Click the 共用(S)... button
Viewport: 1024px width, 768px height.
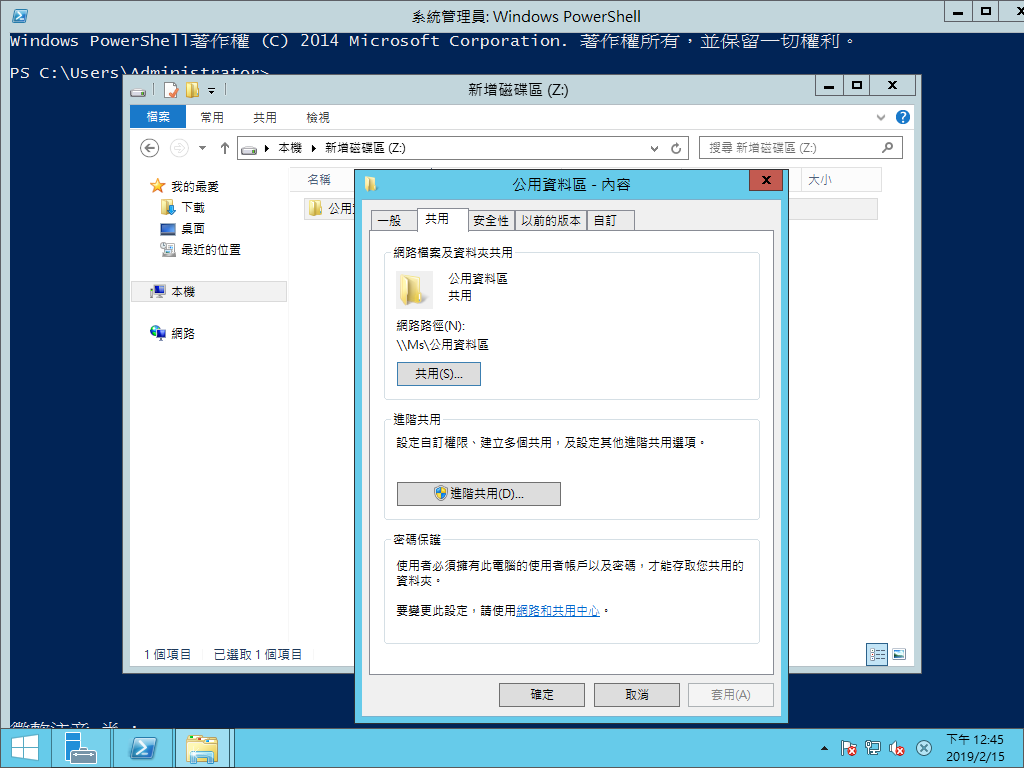coord(439,374)
